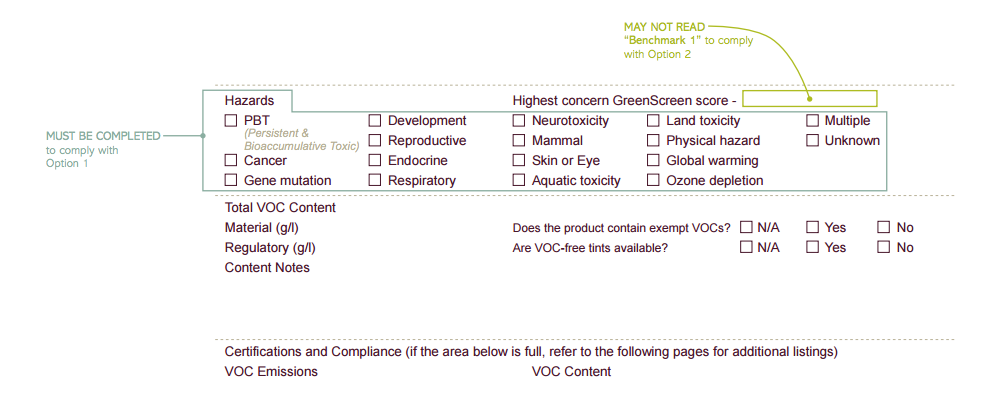Check the PBT hazard checkbox
Screen dimensions: 990x413
coord(231,121)
